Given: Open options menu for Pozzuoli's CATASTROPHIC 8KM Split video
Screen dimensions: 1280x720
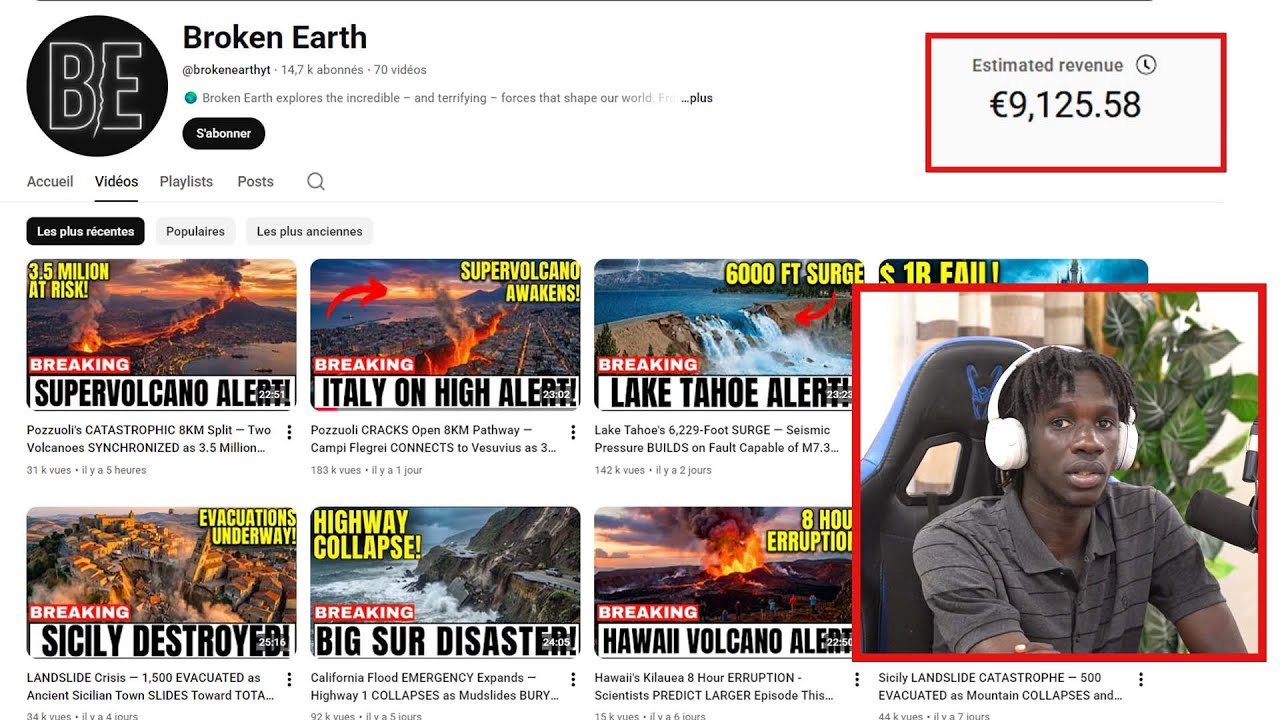Looking at the screenshot, I should [289, 432].
